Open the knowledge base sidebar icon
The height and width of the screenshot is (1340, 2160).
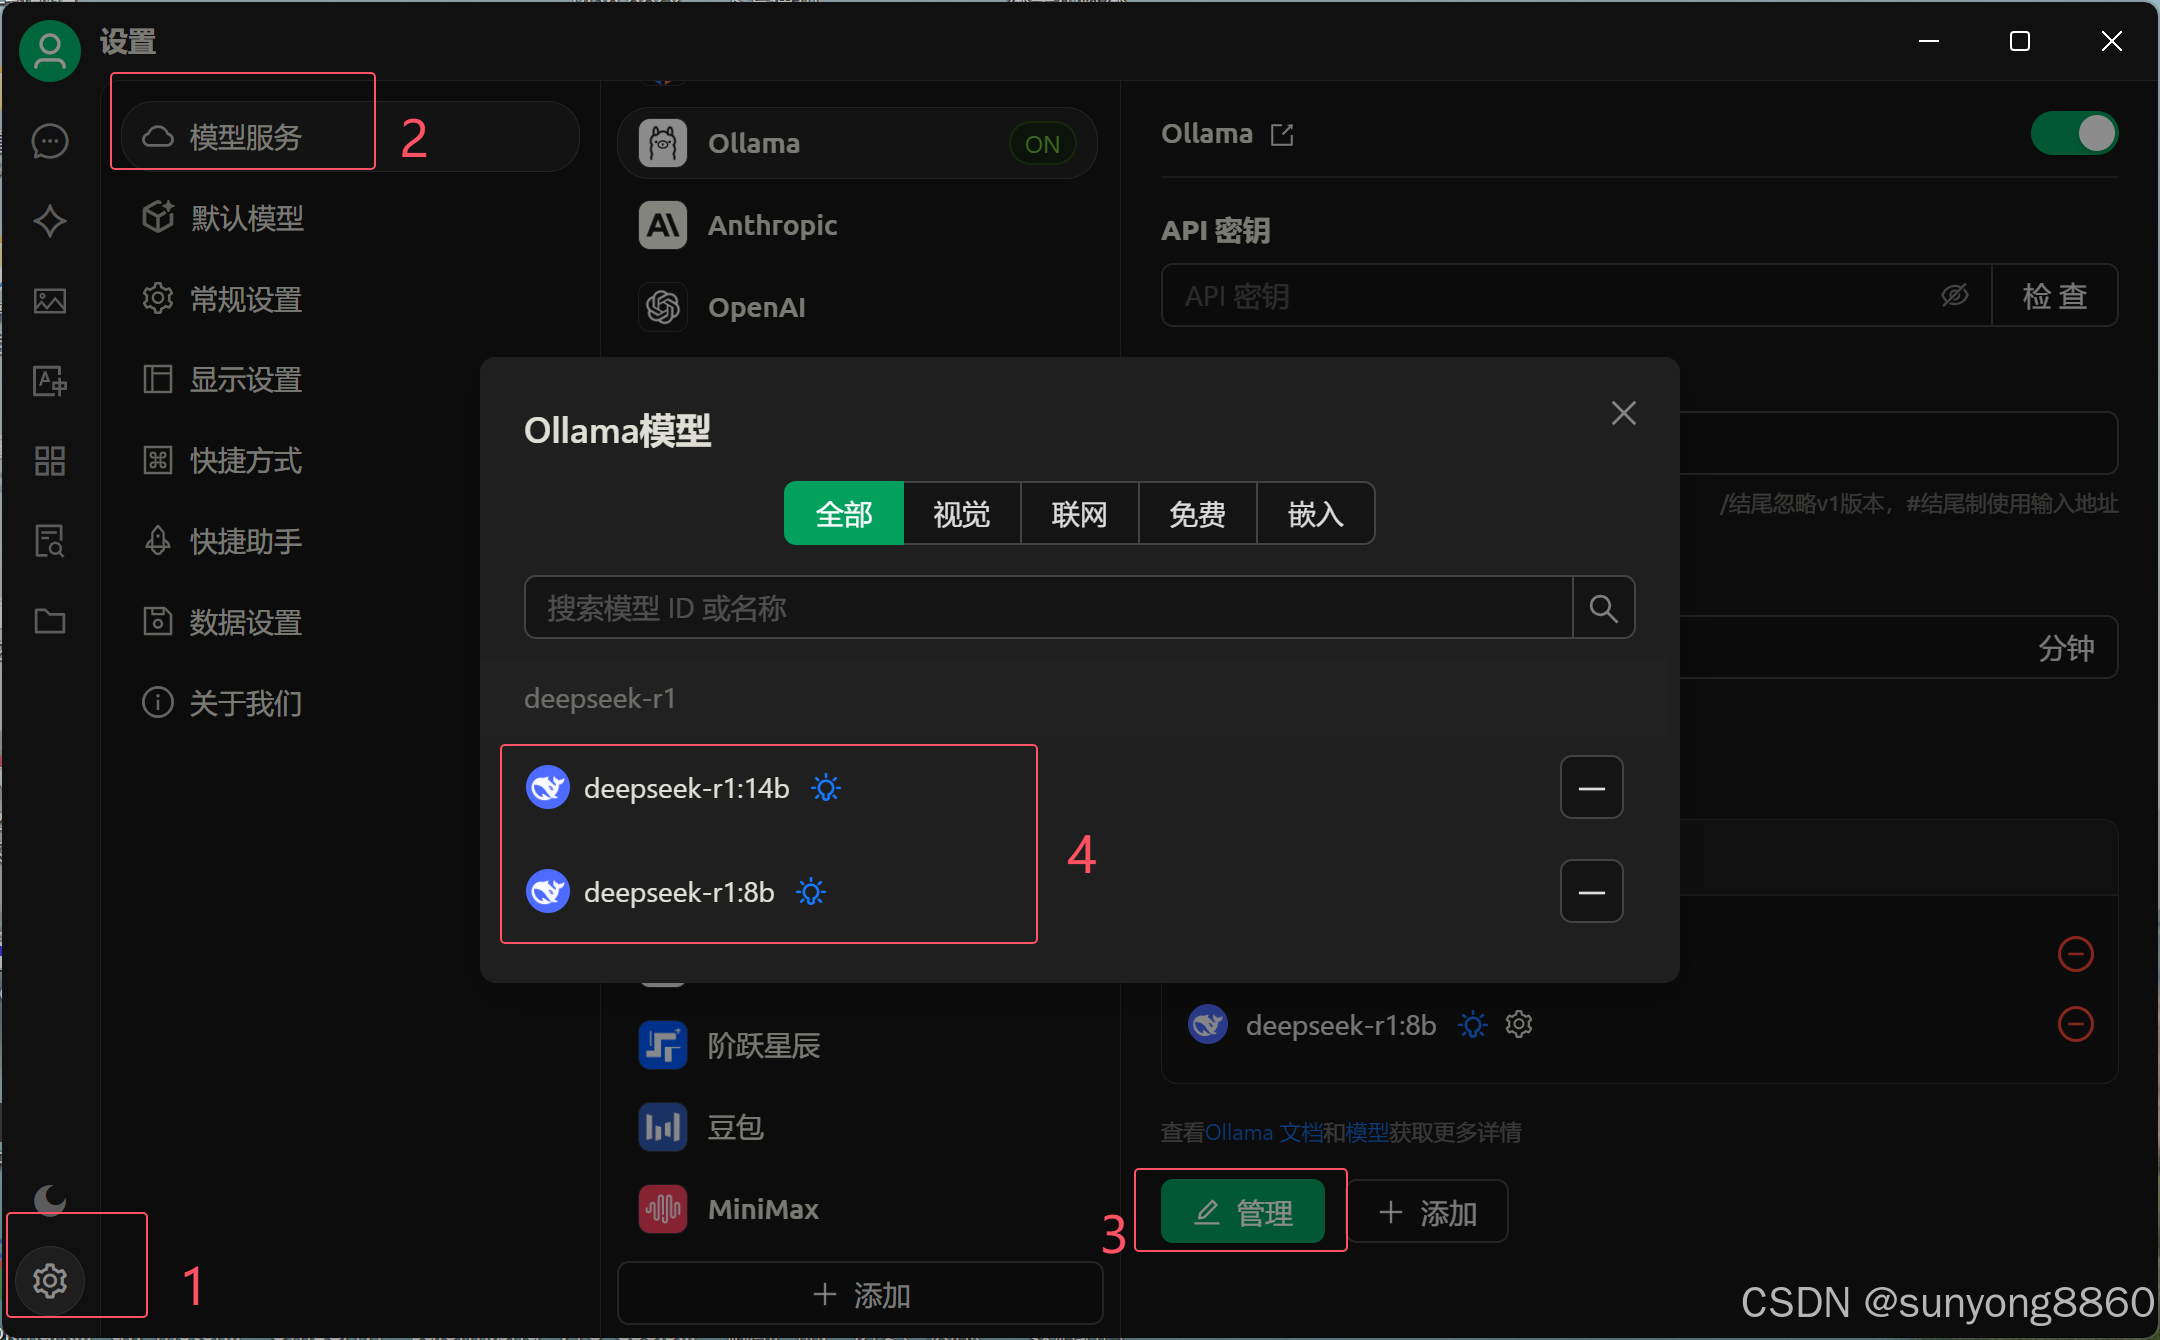pos(50,541)
